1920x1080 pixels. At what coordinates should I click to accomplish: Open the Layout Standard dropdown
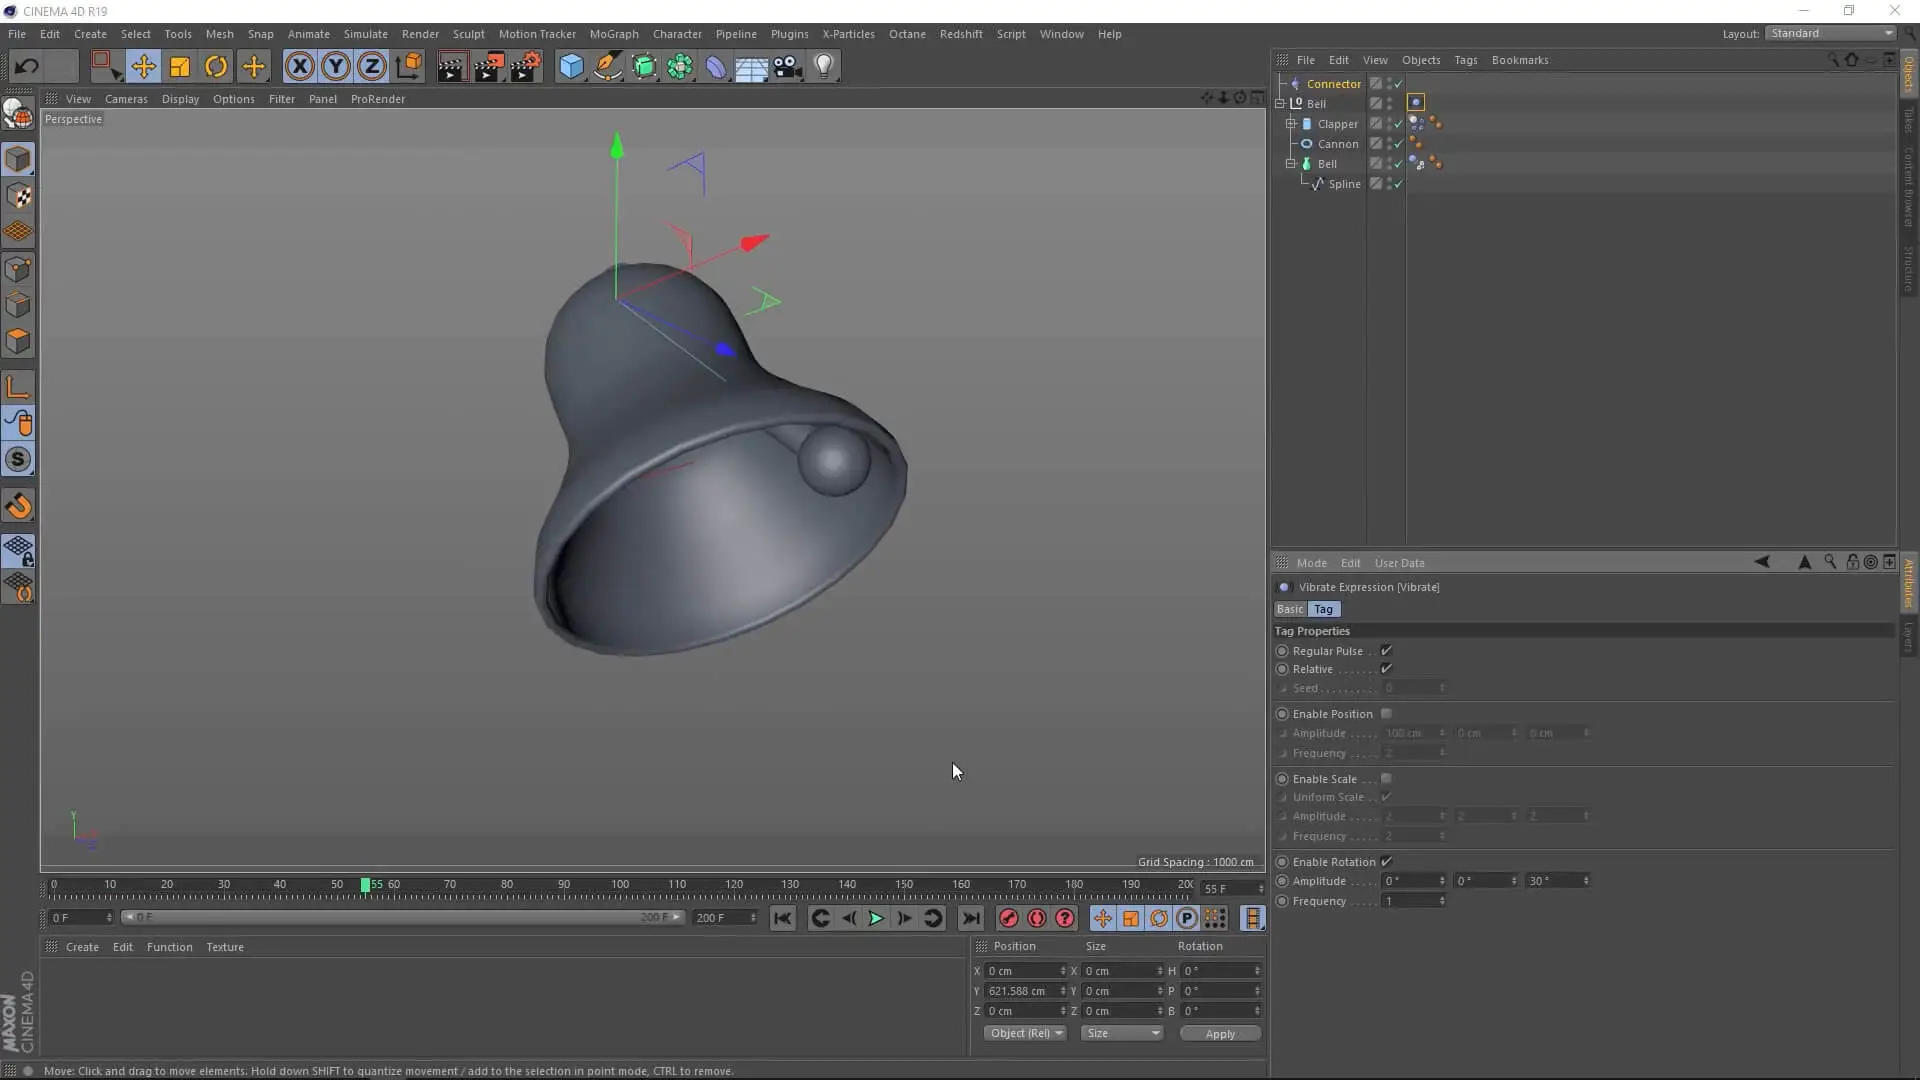1831,33
